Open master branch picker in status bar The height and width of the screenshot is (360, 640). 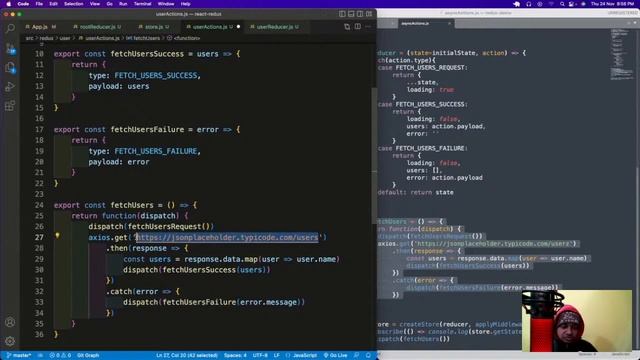coord(19,355)
